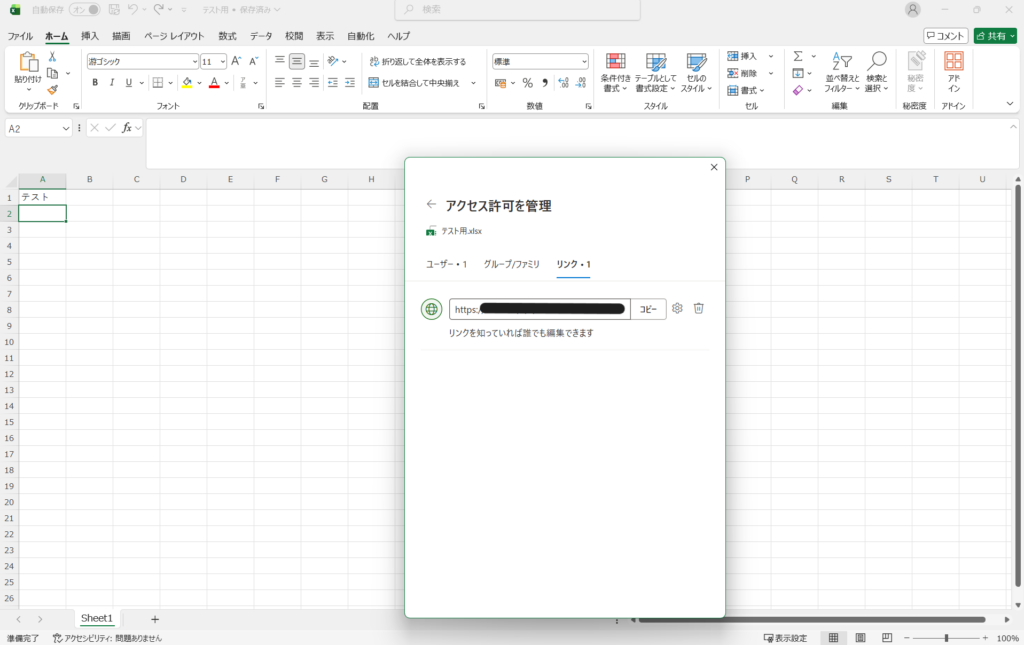Add a new sheet with plus icon
Screen dimensions: 1024x645
155,619
